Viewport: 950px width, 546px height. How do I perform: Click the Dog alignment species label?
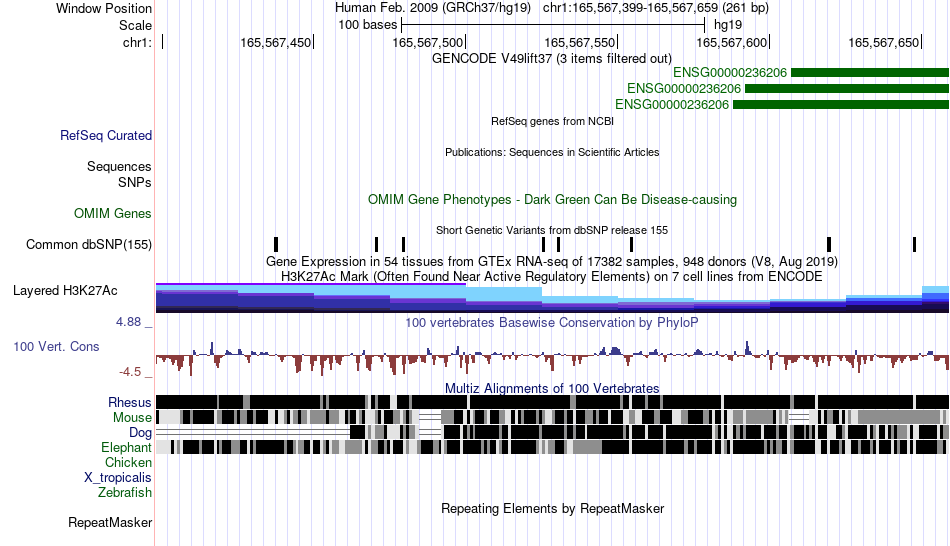click(140, 432)
